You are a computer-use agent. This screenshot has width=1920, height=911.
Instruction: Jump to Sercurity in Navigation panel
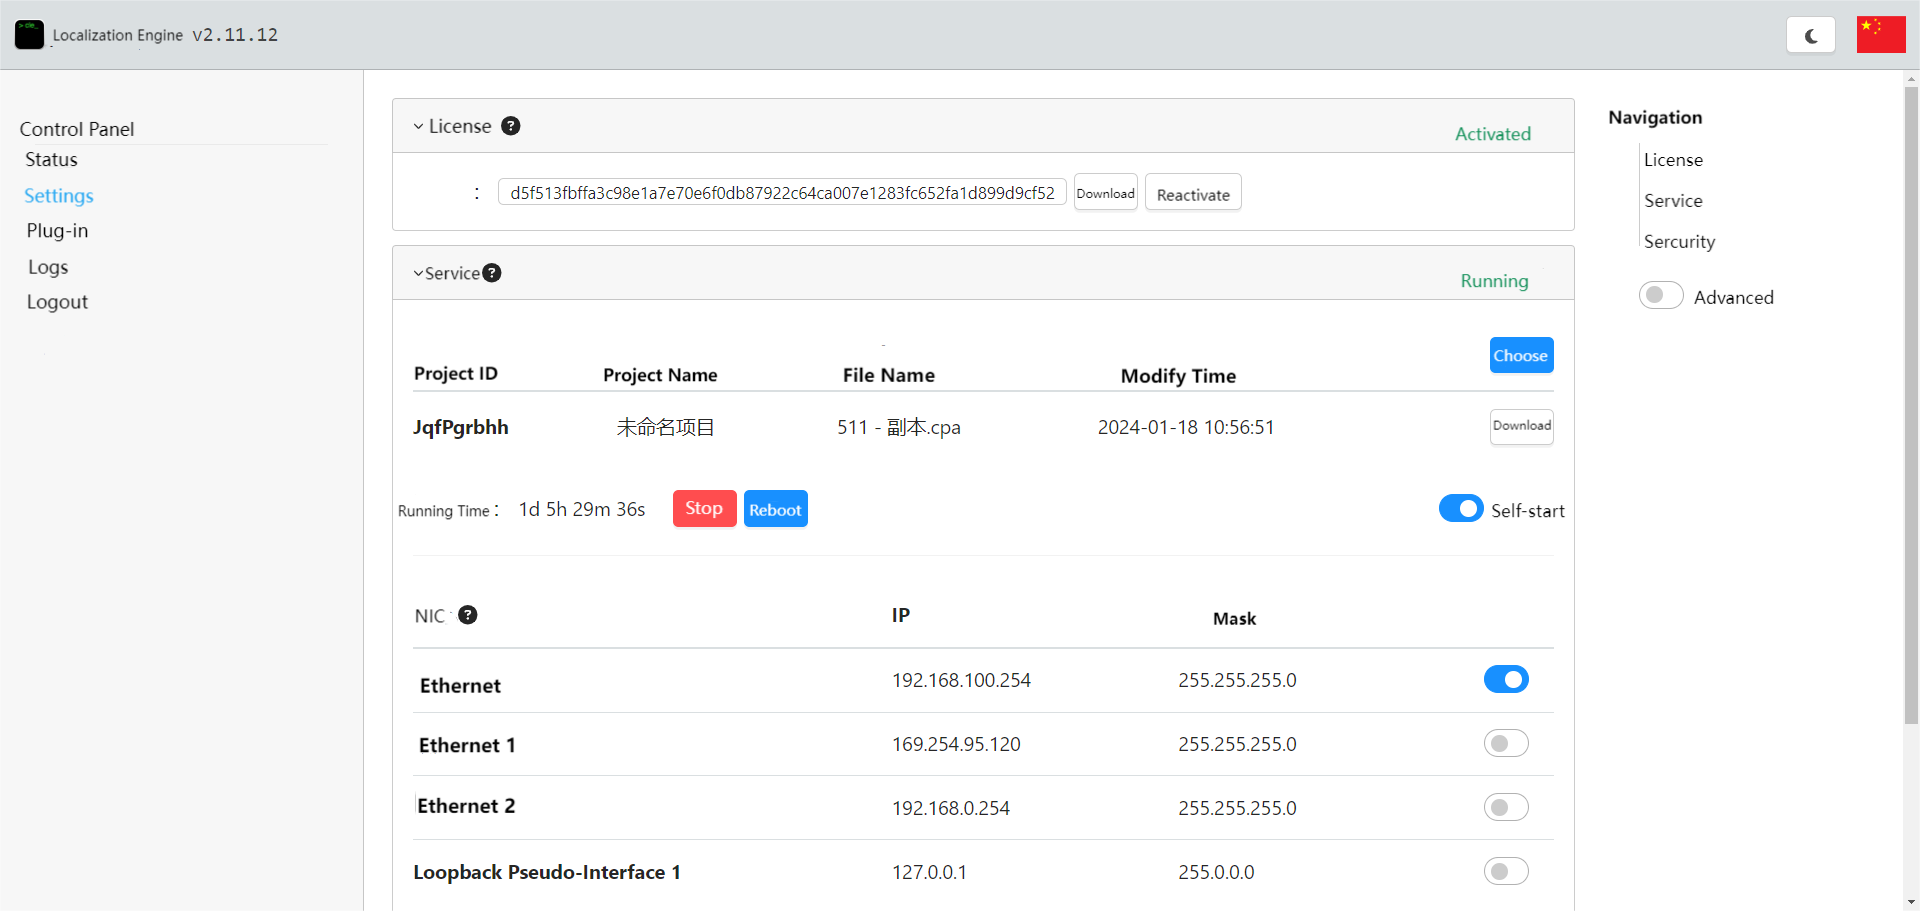click(x=1679, y=242)
